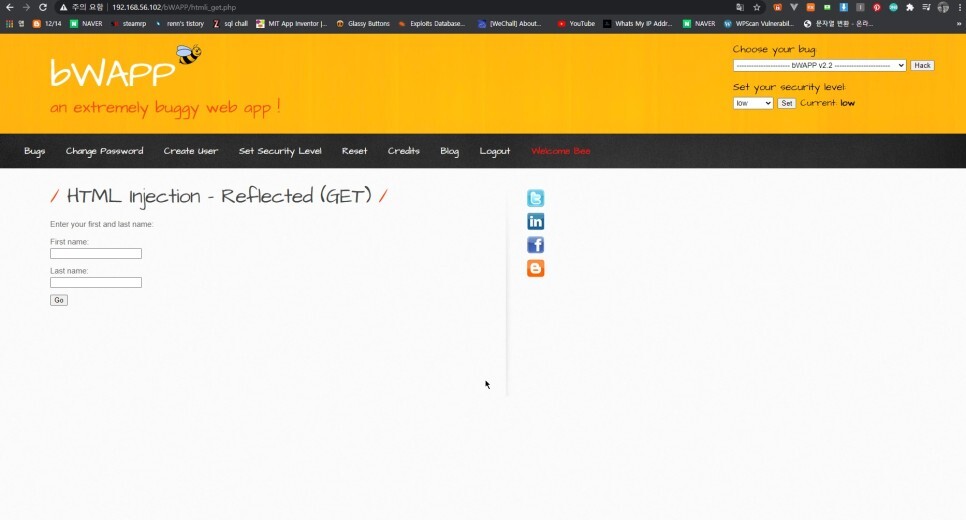Screen dimensions: 966x520
Task: Go back with the browser back arrow
Action: coord(9,7)
